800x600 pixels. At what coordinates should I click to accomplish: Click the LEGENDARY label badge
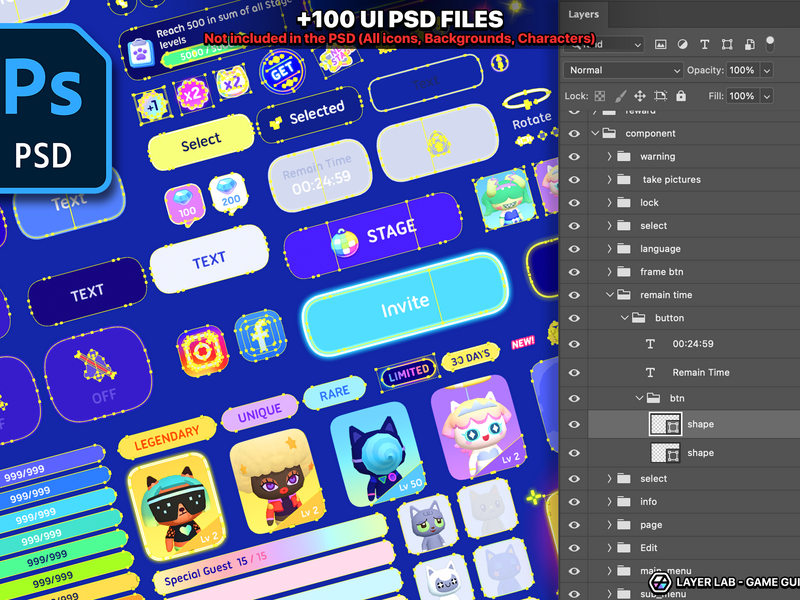[x=167, y=437]
